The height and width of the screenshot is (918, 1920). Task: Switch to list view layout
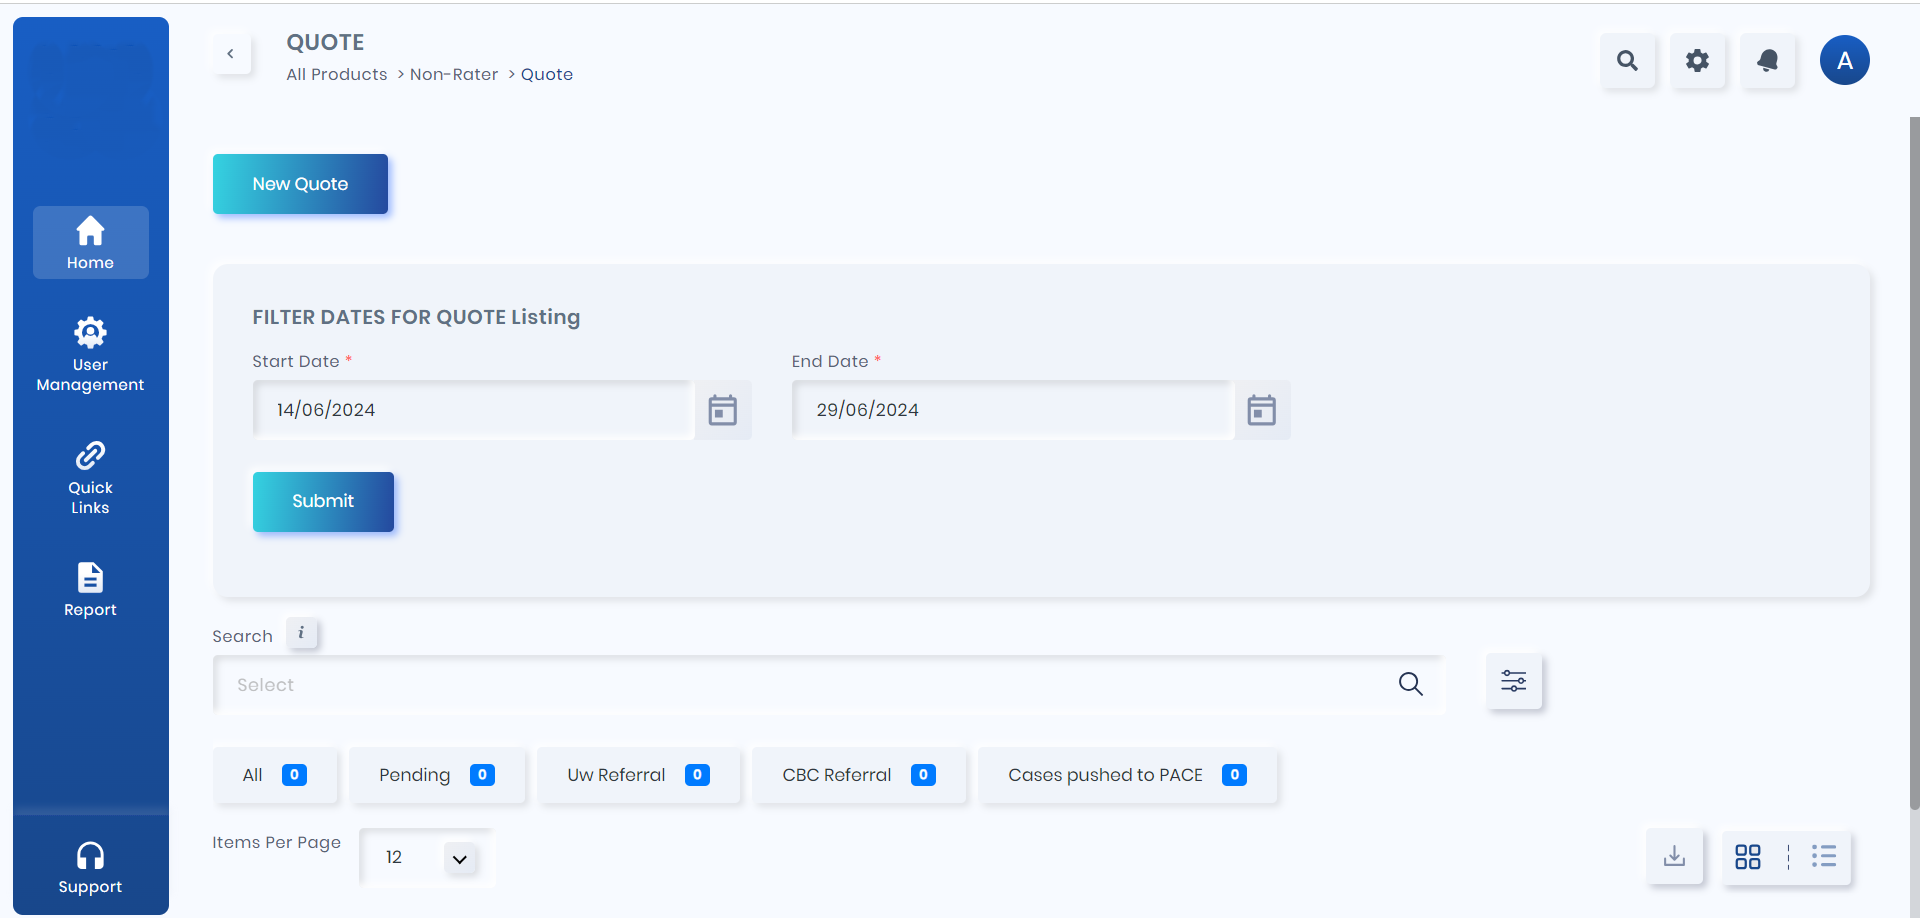tap(1823, 857)
